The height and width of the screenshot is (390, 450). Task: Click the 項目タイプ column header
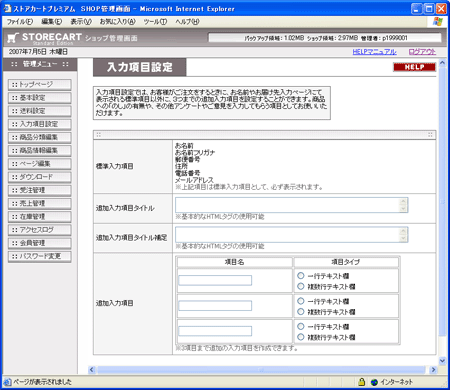[346, 262]
